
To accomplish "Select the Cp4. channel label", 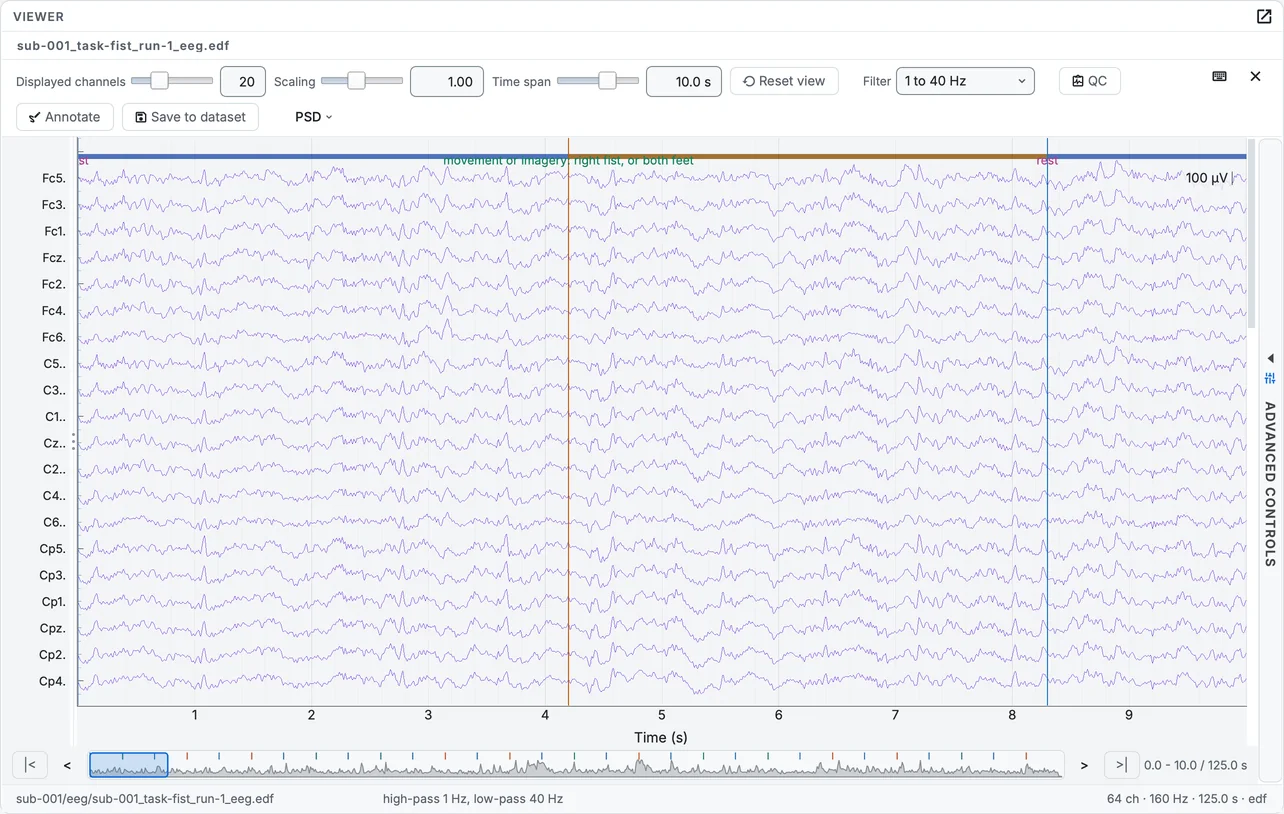I will click(x=52, y=681).
